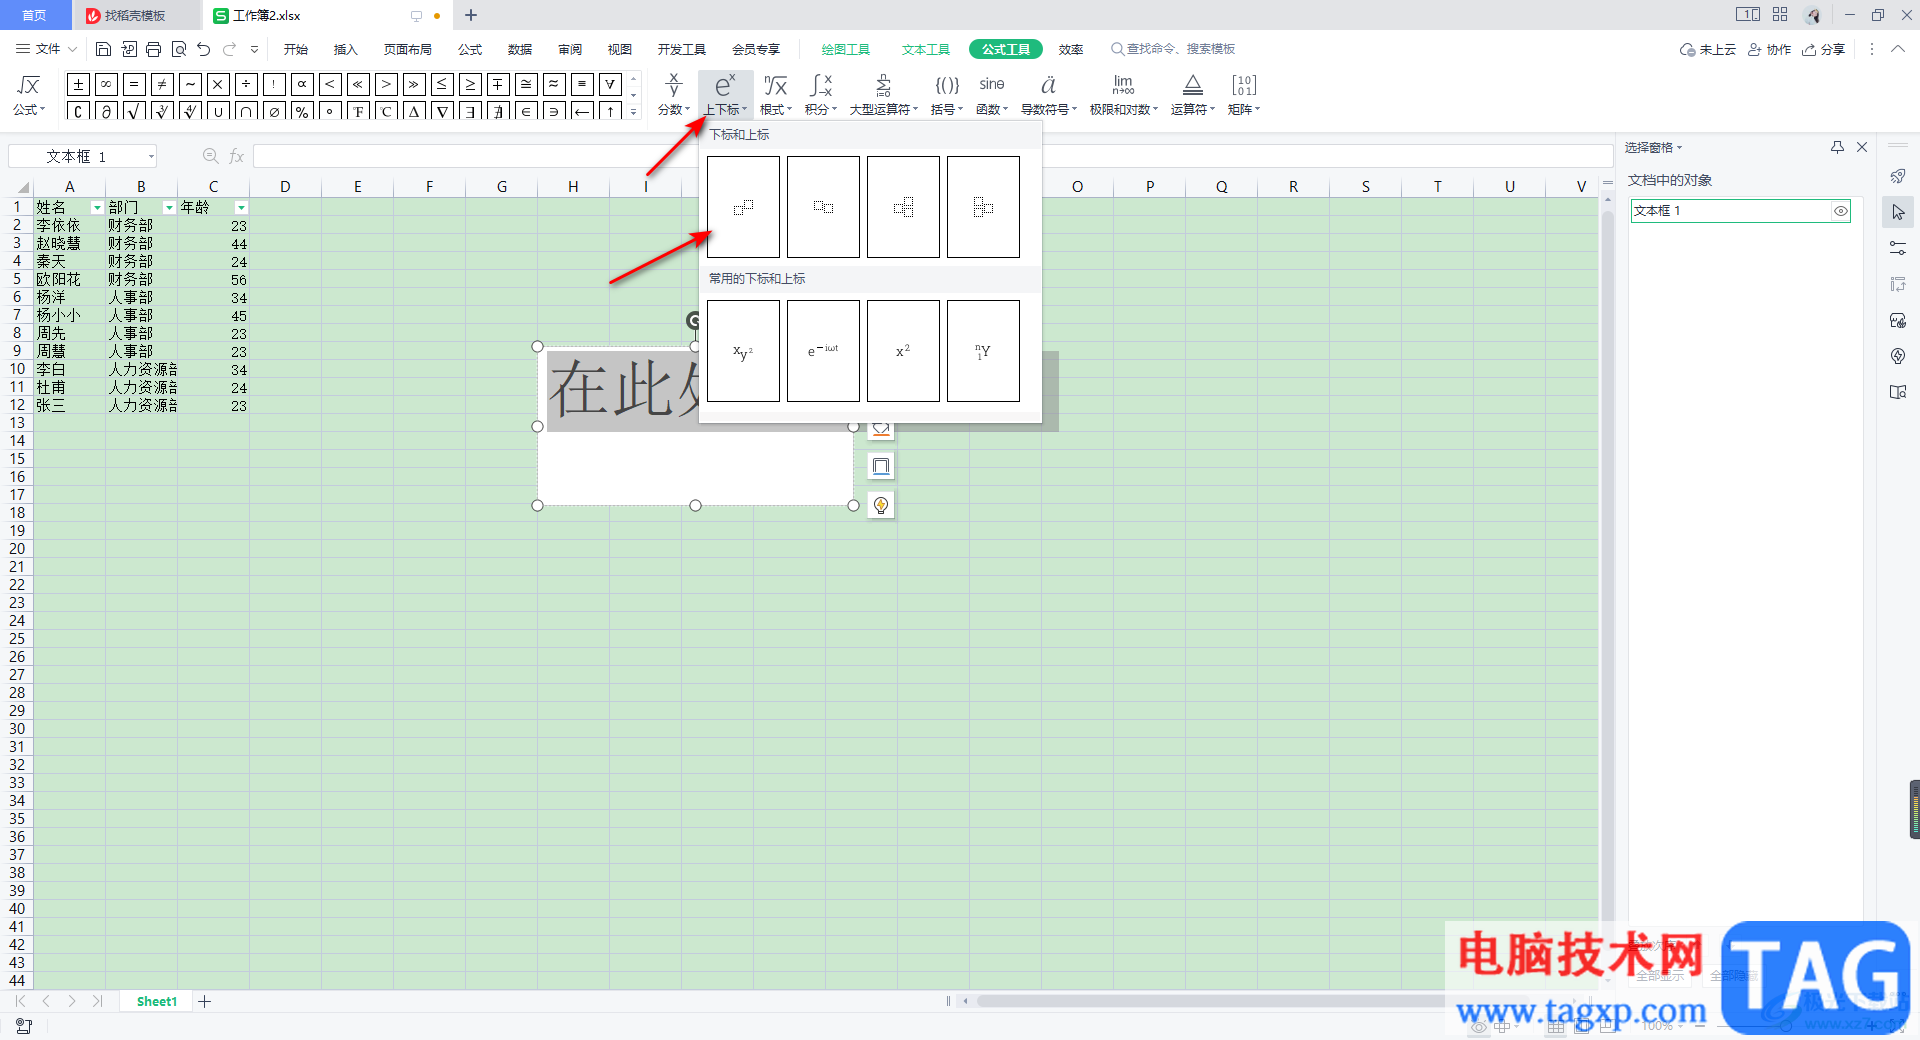The image size is (1920, 1040).
Task: Insert the plus-minus symbol
Action: [78, 84]
